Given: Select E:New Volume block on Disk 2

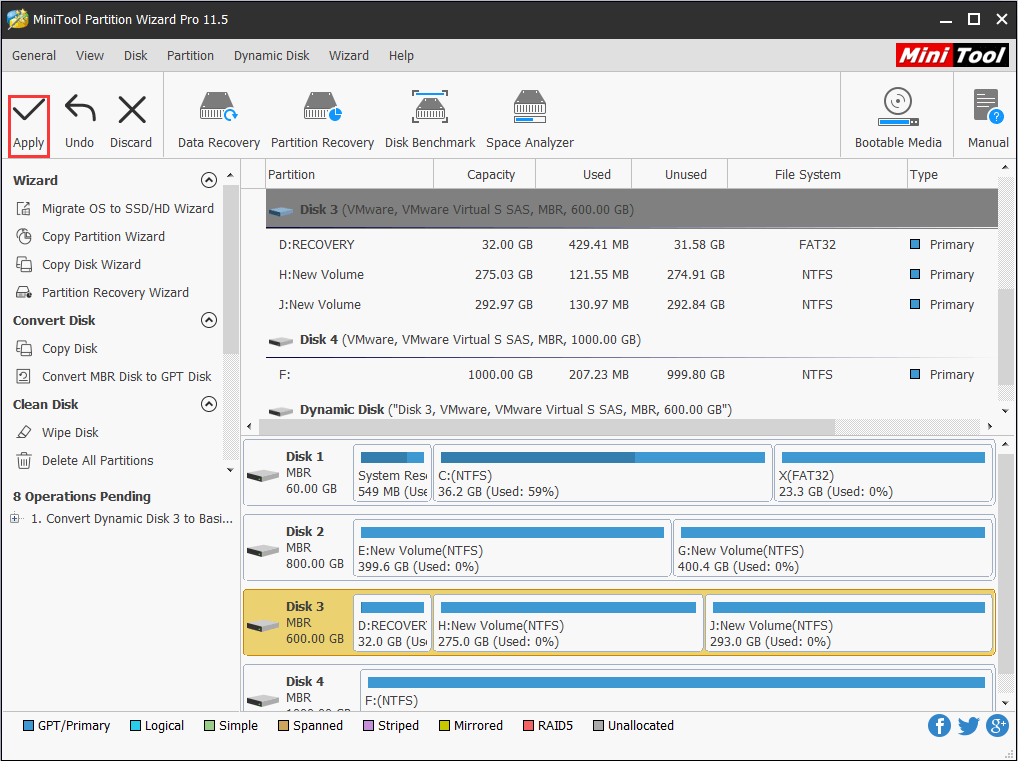Looking at the screenshot, I should pyautogui.click(x=512, y=548).
